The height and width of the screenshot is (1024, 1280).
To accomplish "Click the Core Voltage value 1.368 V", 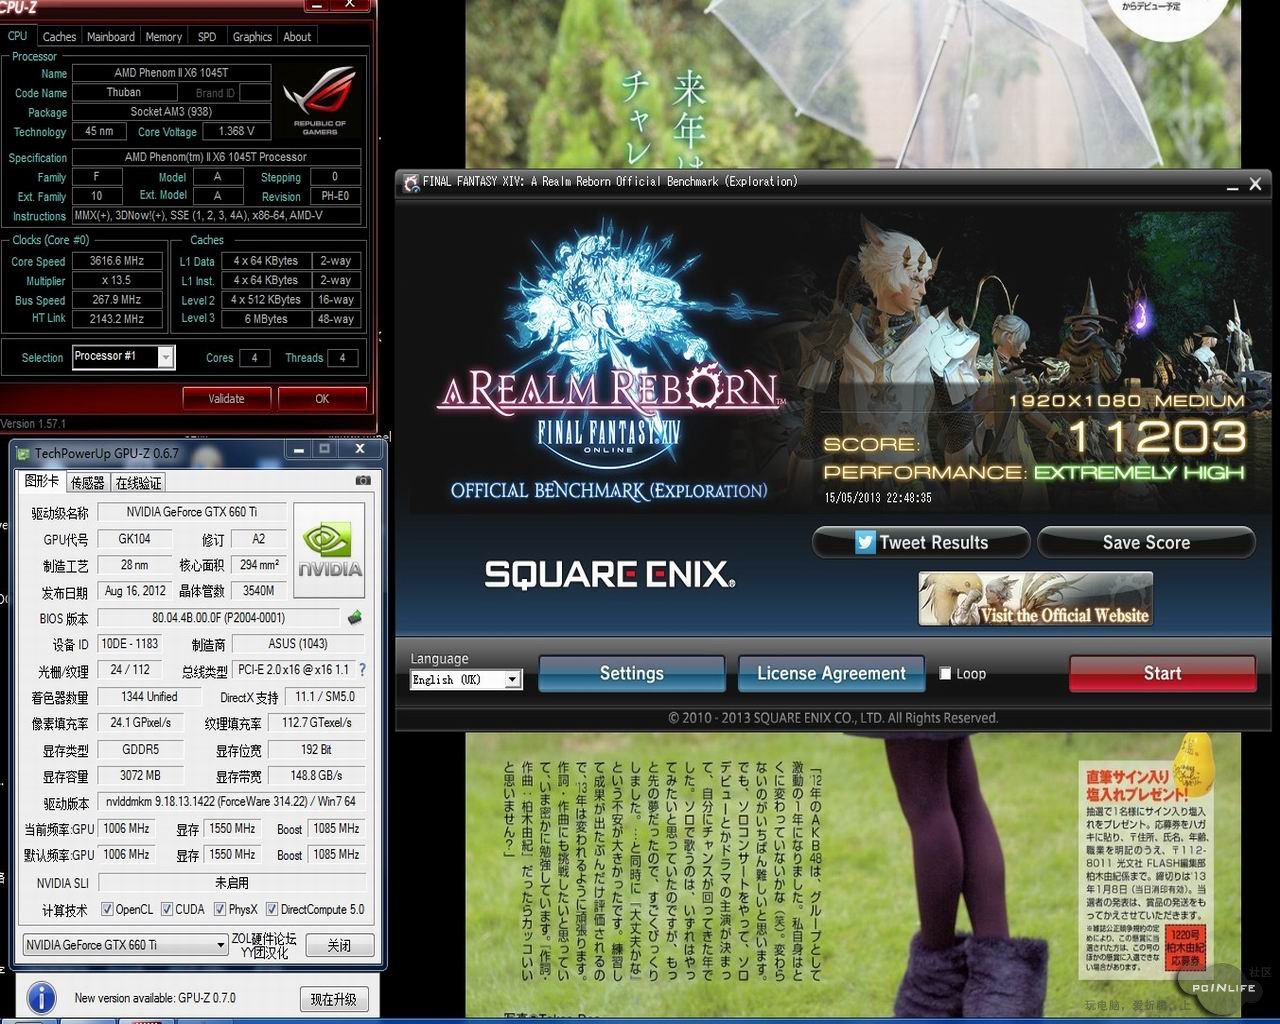I will click(236, 131).
